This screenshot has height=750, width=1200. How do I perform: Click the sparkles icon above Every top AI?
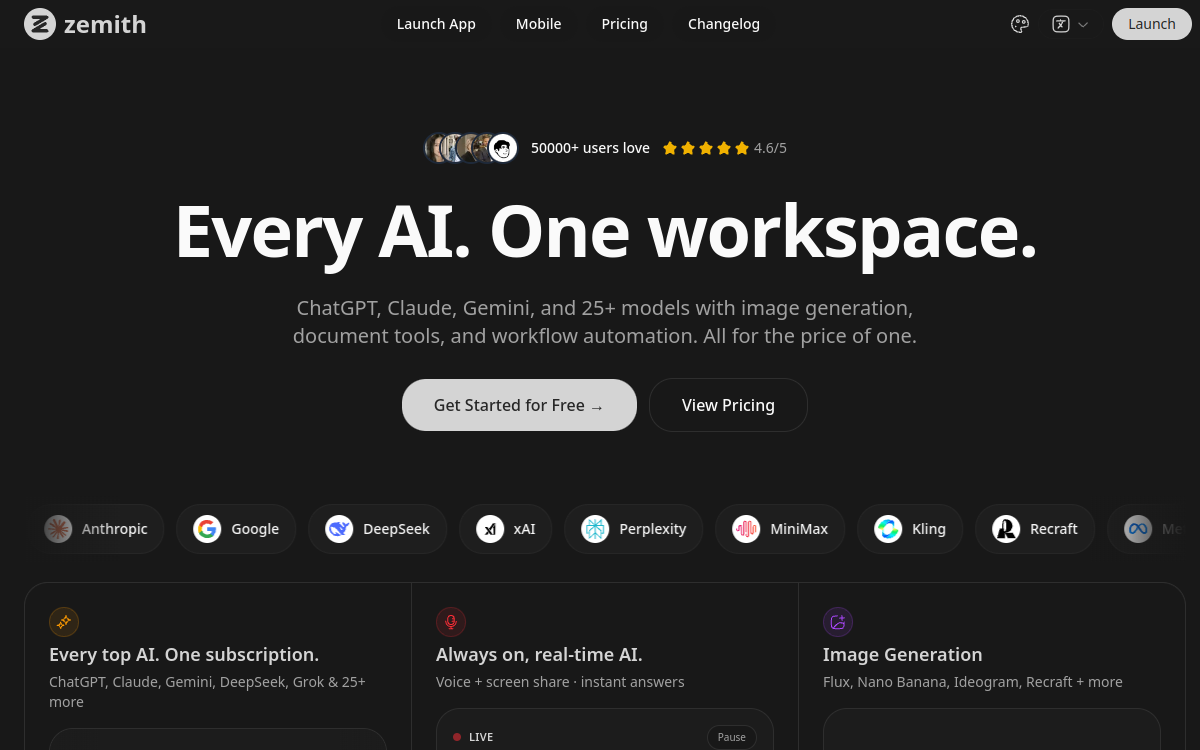[x=64, y=622]
